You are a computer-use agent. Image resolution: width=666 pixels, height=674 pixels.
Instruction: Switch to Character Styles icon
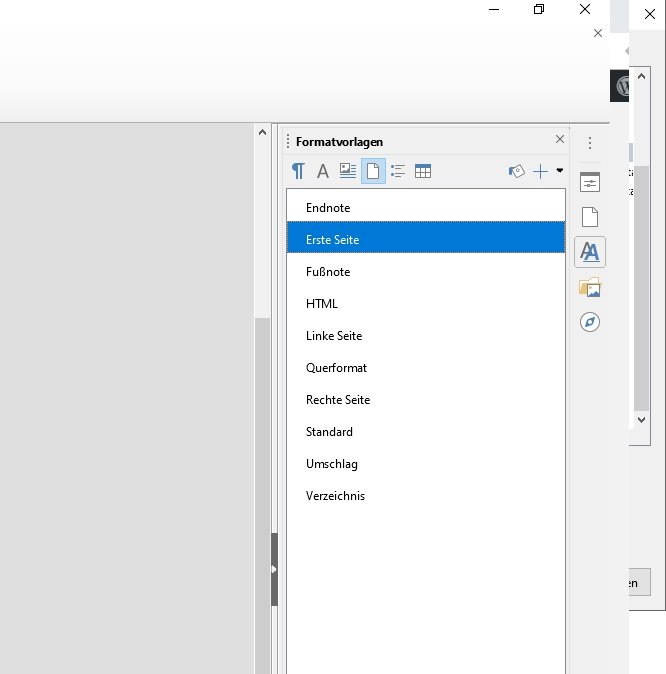[323, 171]
